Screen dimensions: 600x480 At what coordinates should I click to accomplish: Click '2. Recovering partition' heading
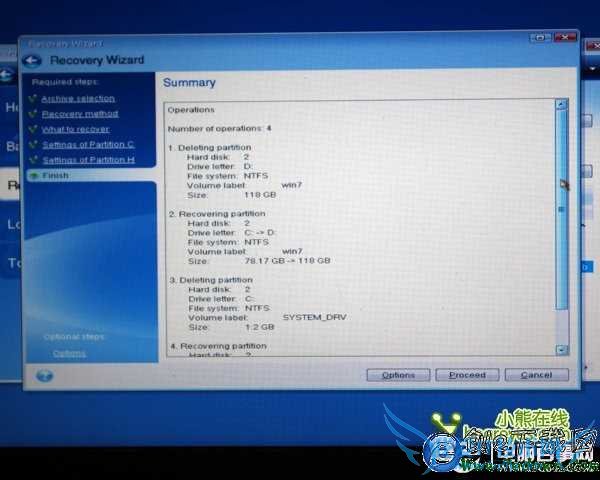point(217,214)
